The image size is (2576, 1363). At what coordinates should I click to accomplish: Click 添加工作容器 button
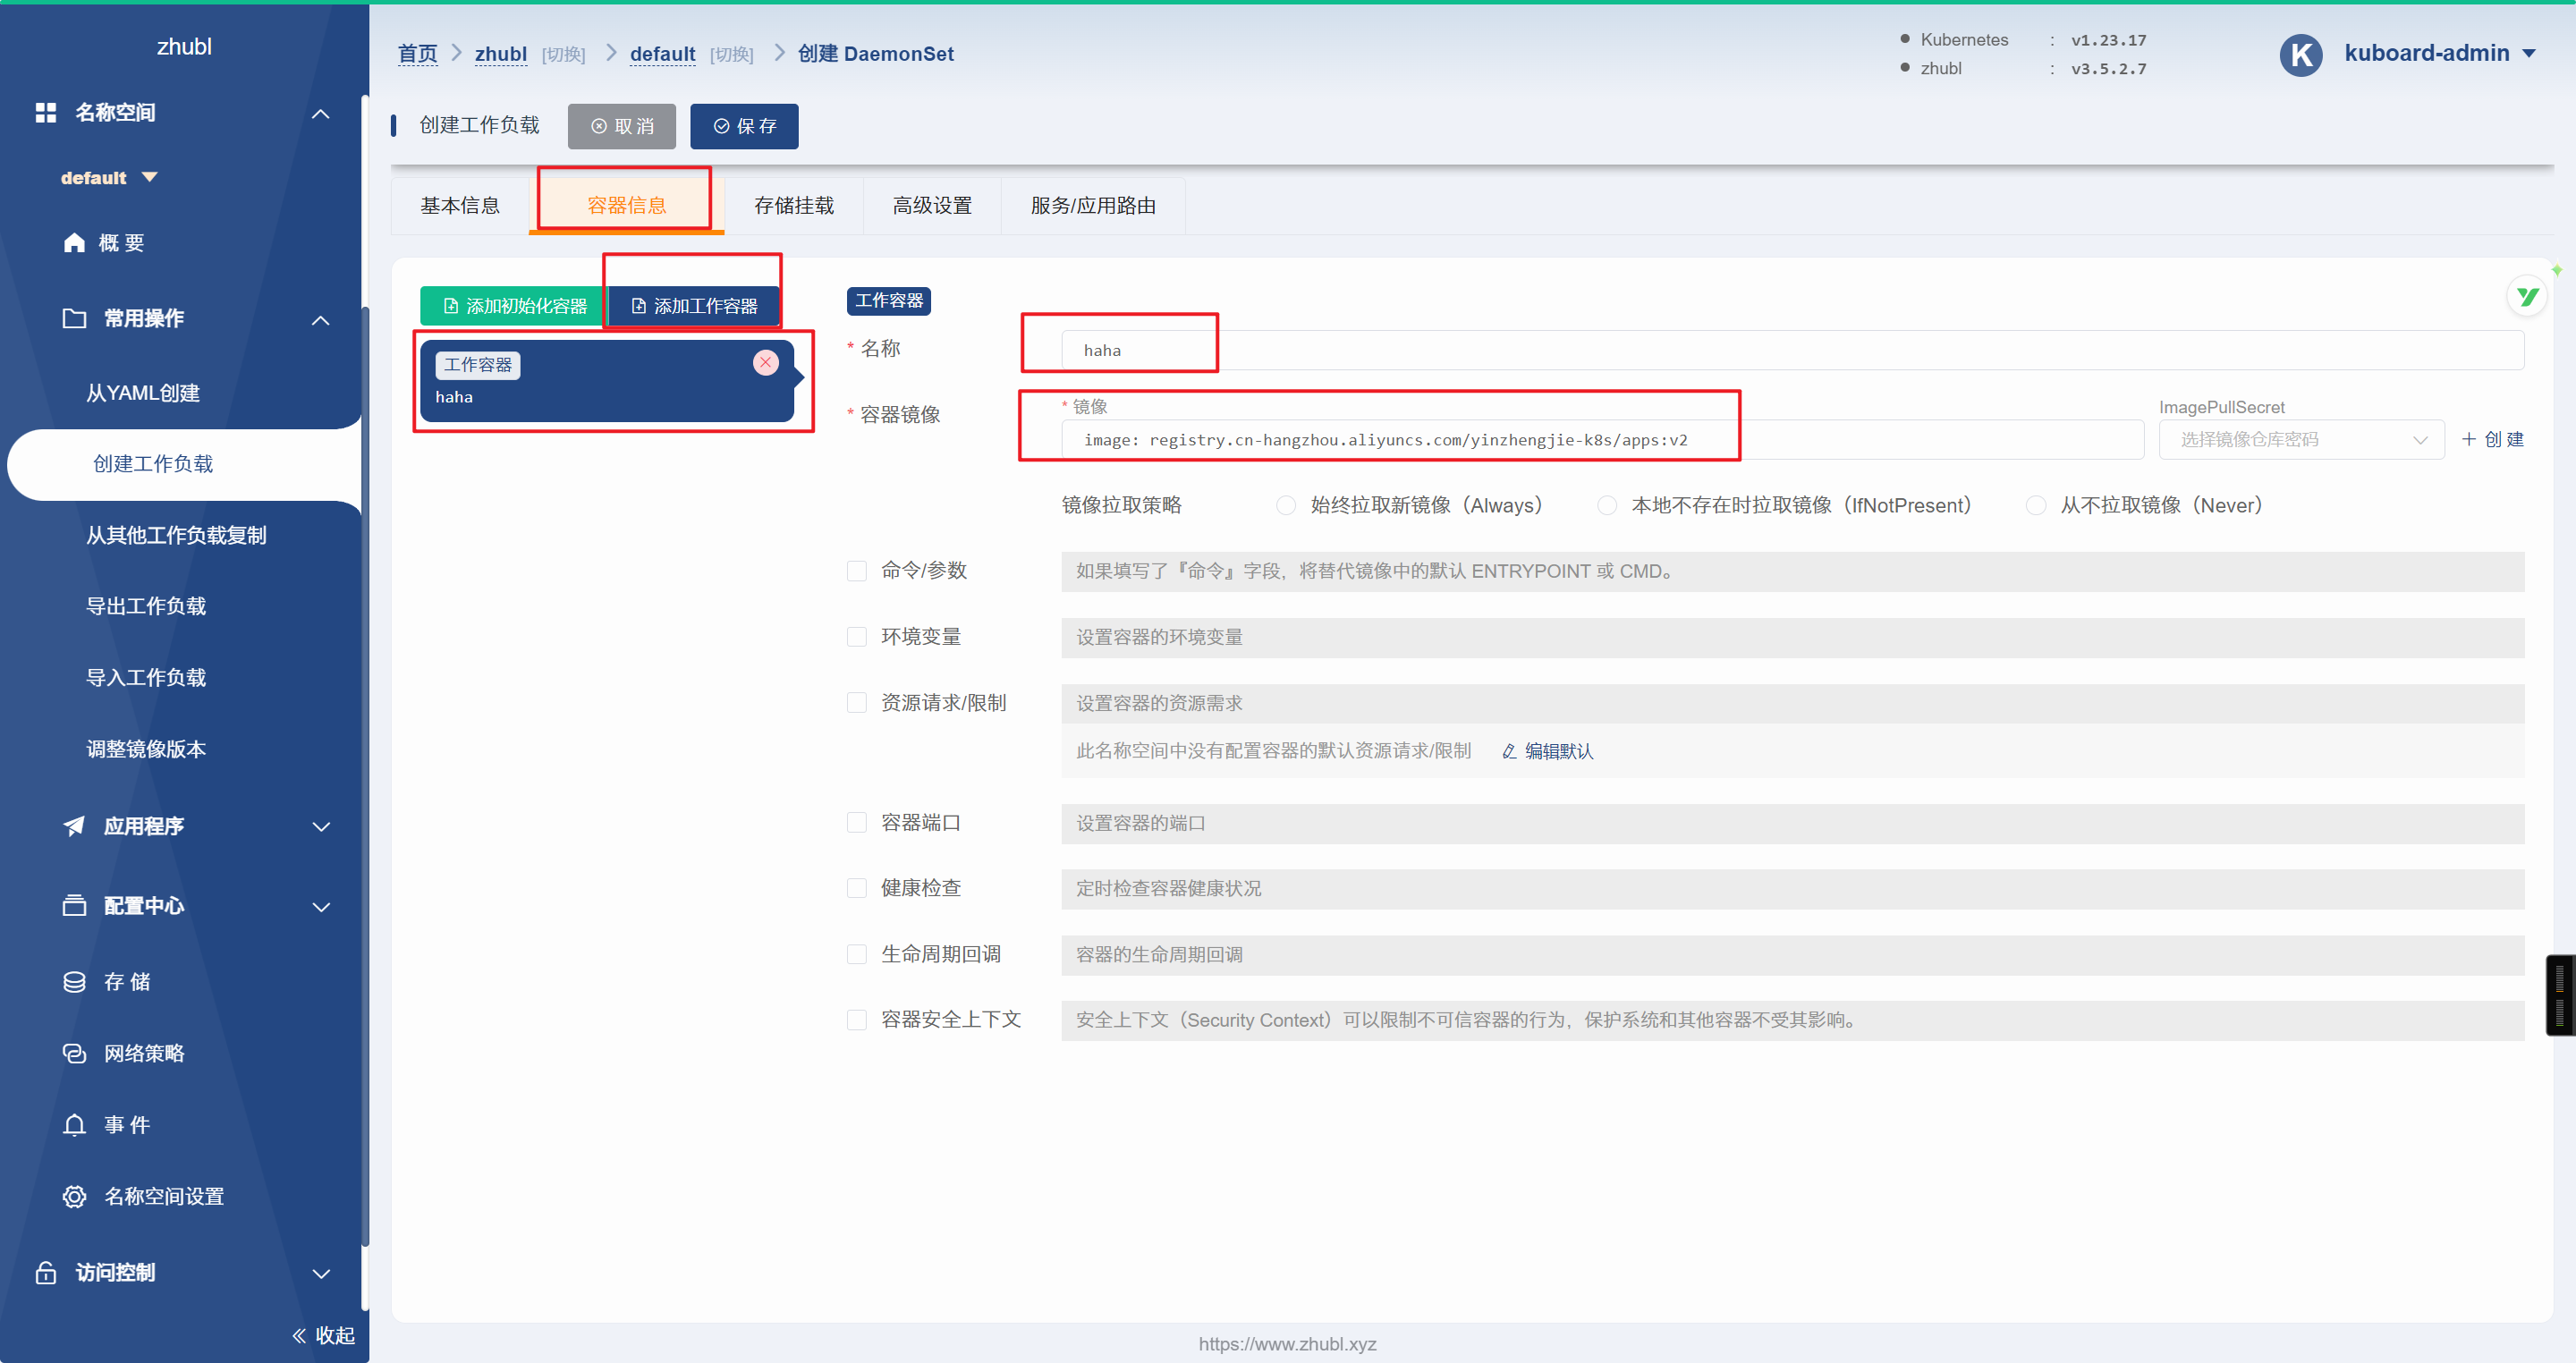693,306
